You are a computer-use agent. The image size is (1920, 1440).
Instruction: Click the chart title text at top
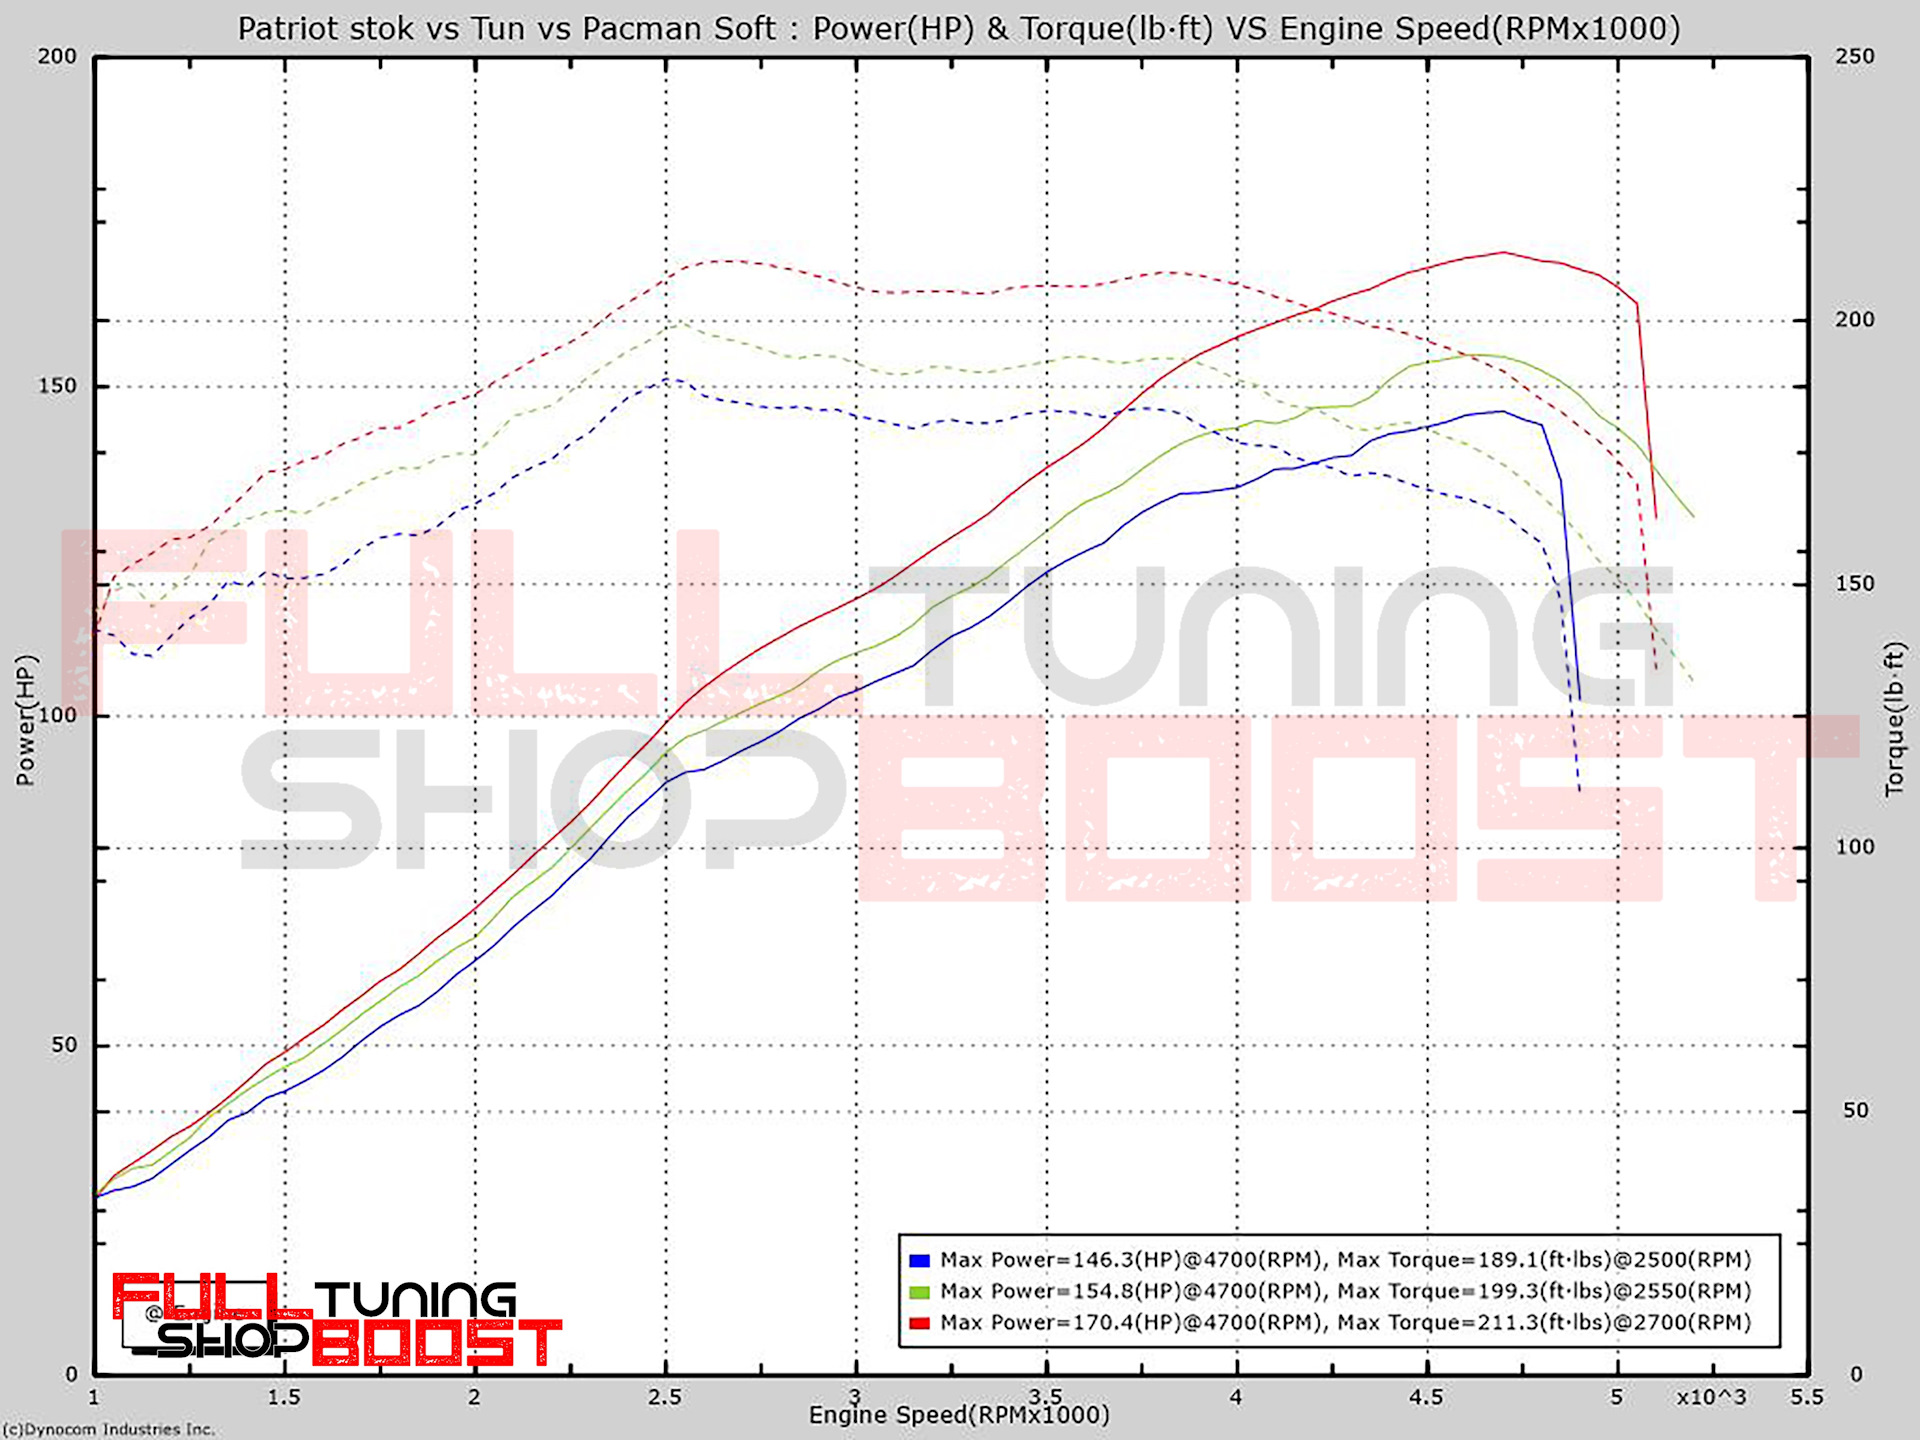(x=958, y=28)
